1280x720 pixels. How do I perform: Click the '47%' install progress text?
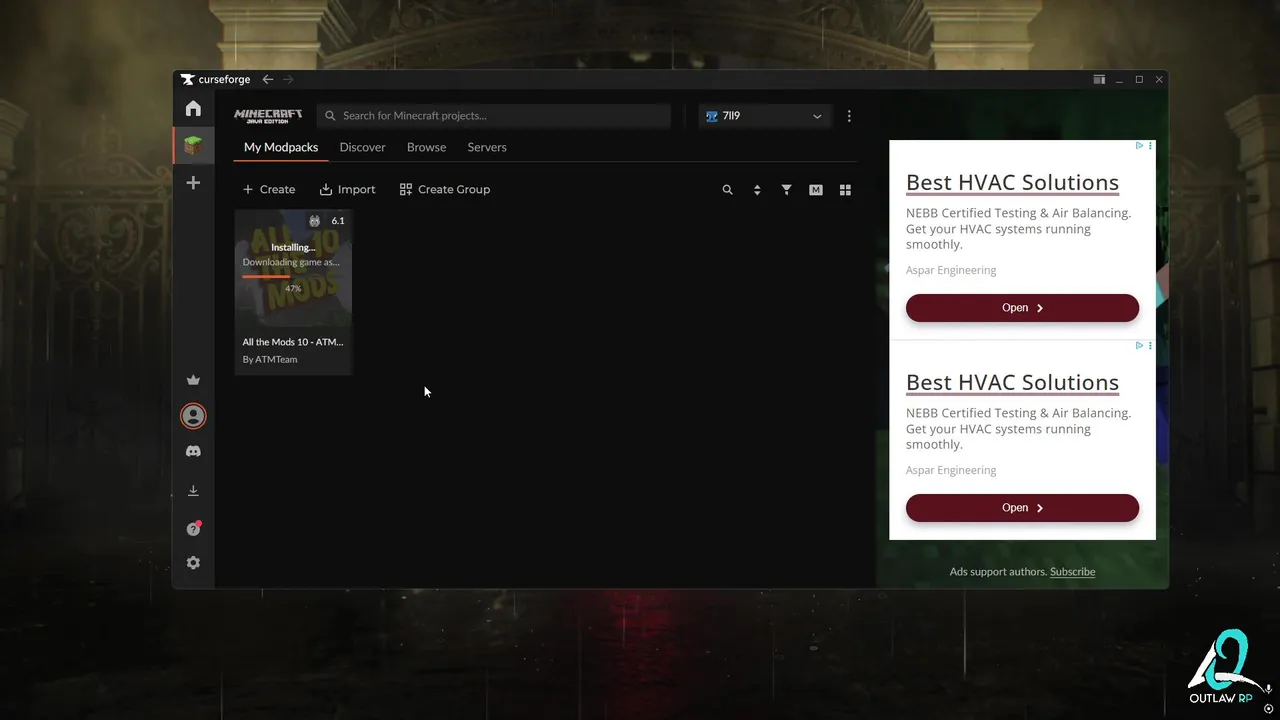[293, 289]
